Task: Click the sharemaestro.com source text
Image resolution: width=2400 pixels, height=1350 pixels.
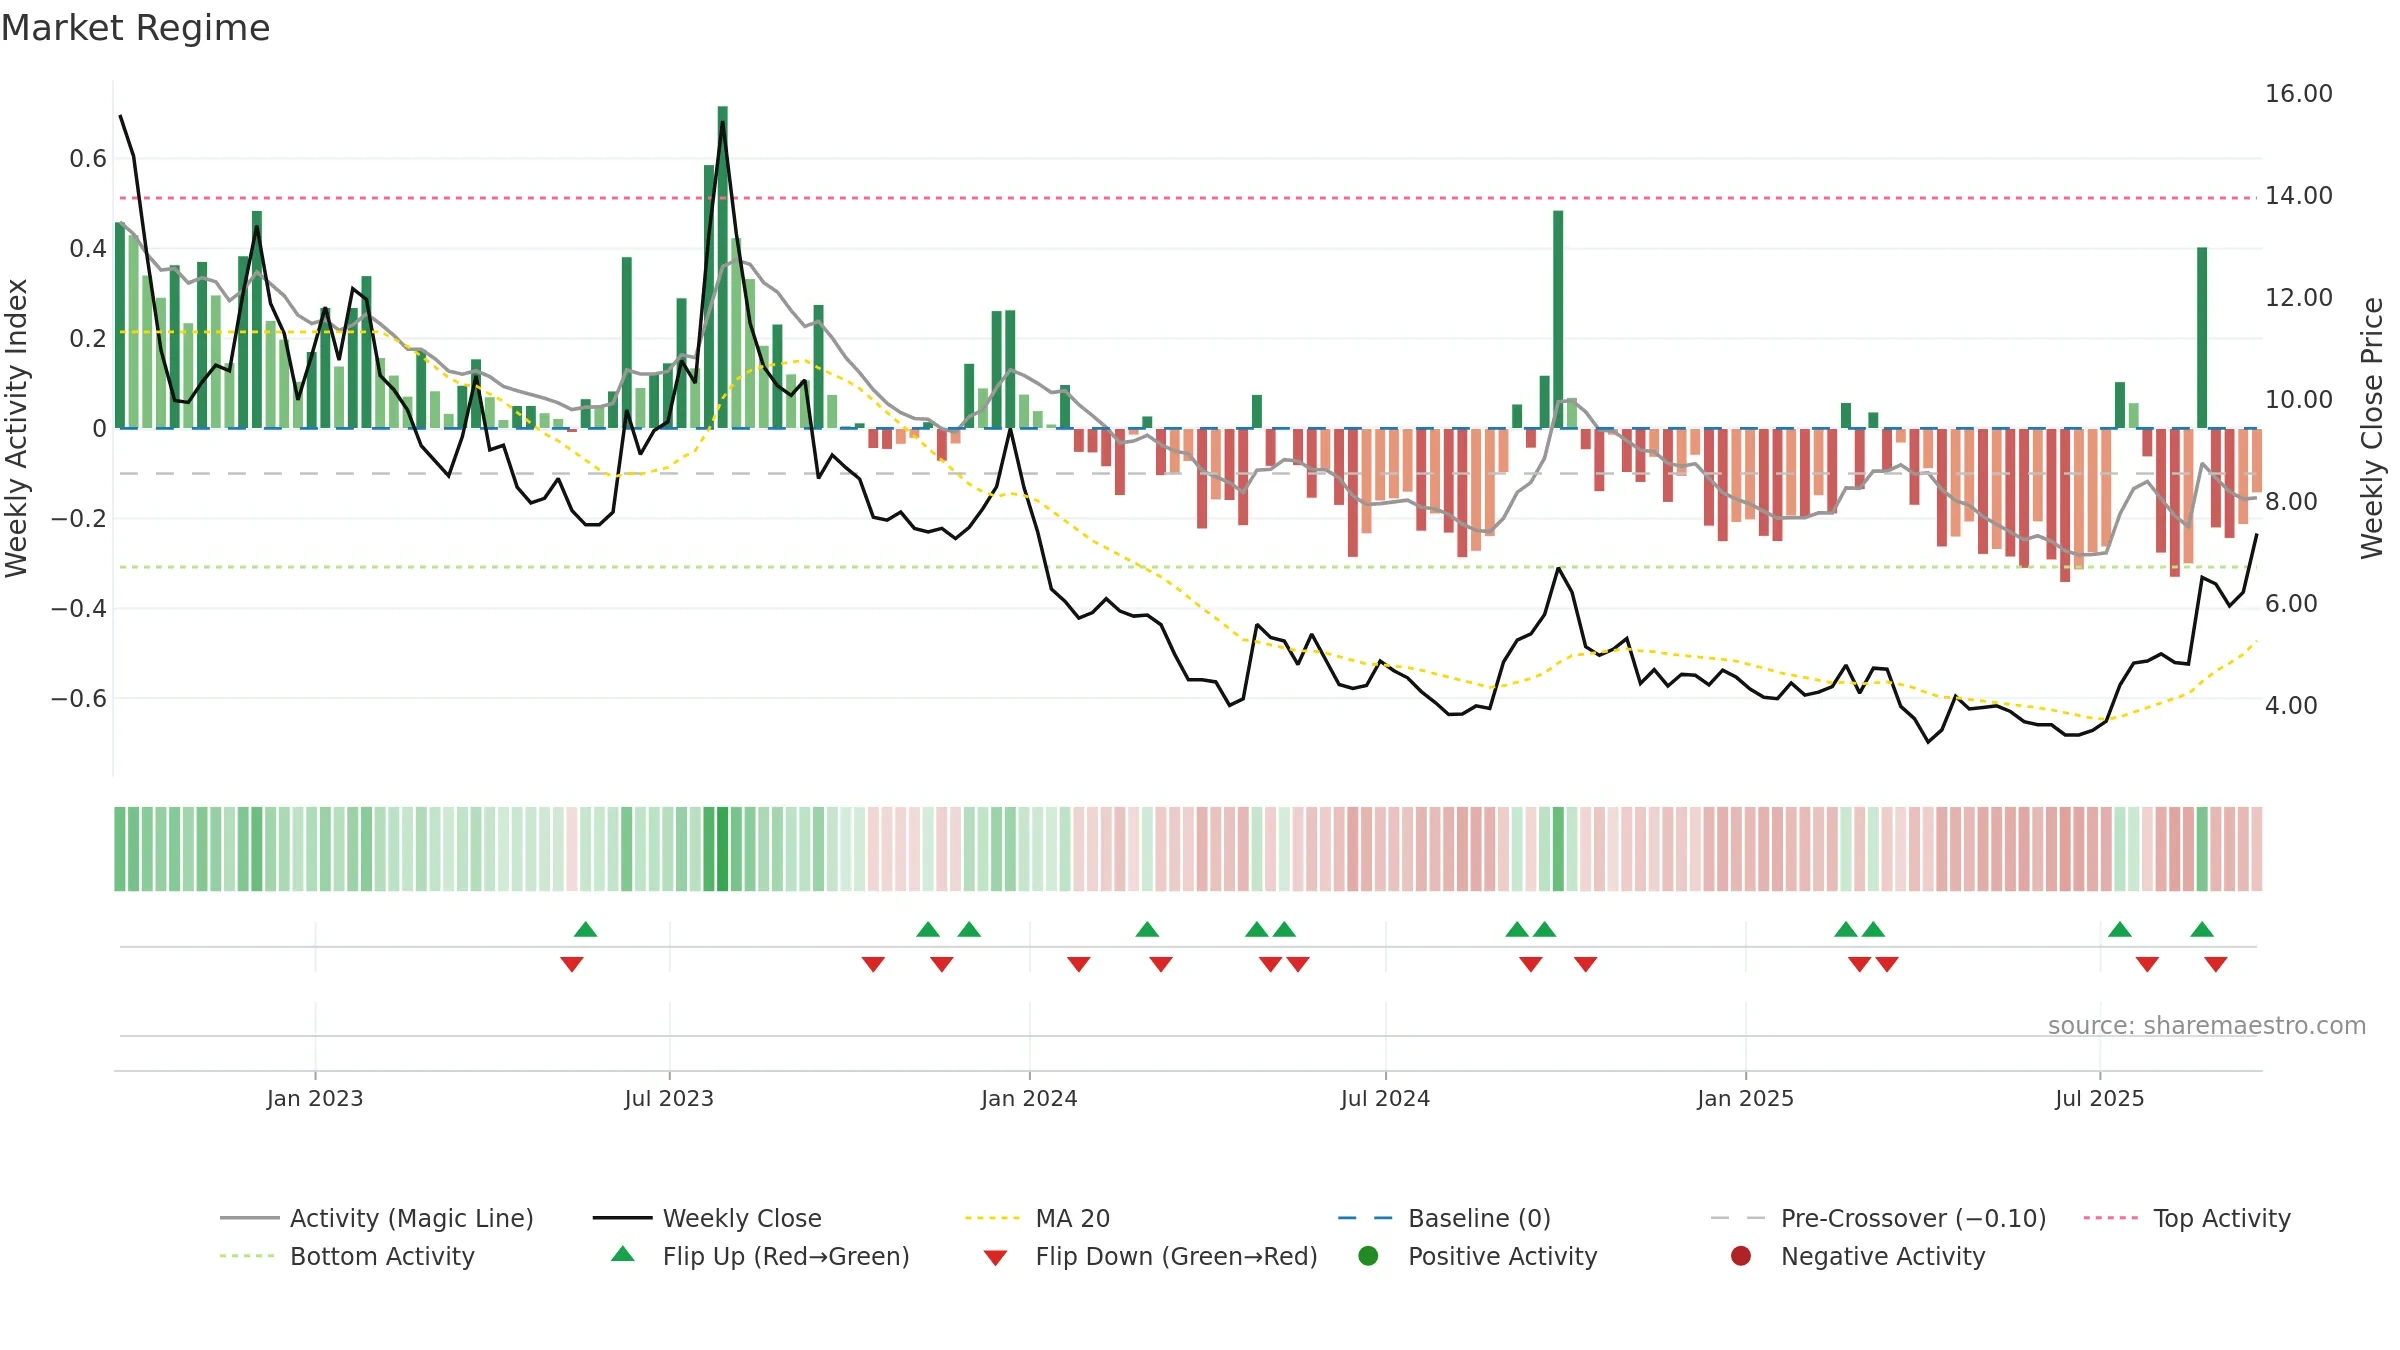Action: pos(2207,1026)
